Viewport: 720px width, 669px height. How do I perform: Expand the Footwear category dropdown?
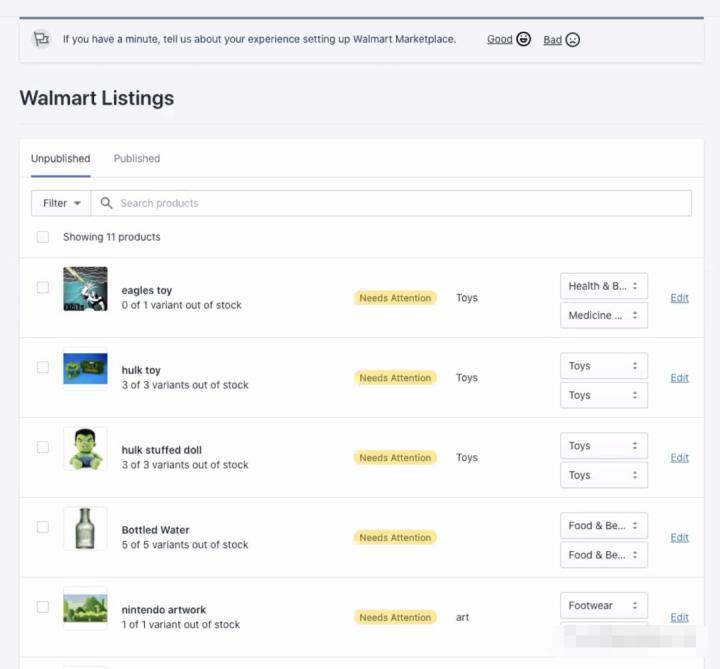pos(604,605)
